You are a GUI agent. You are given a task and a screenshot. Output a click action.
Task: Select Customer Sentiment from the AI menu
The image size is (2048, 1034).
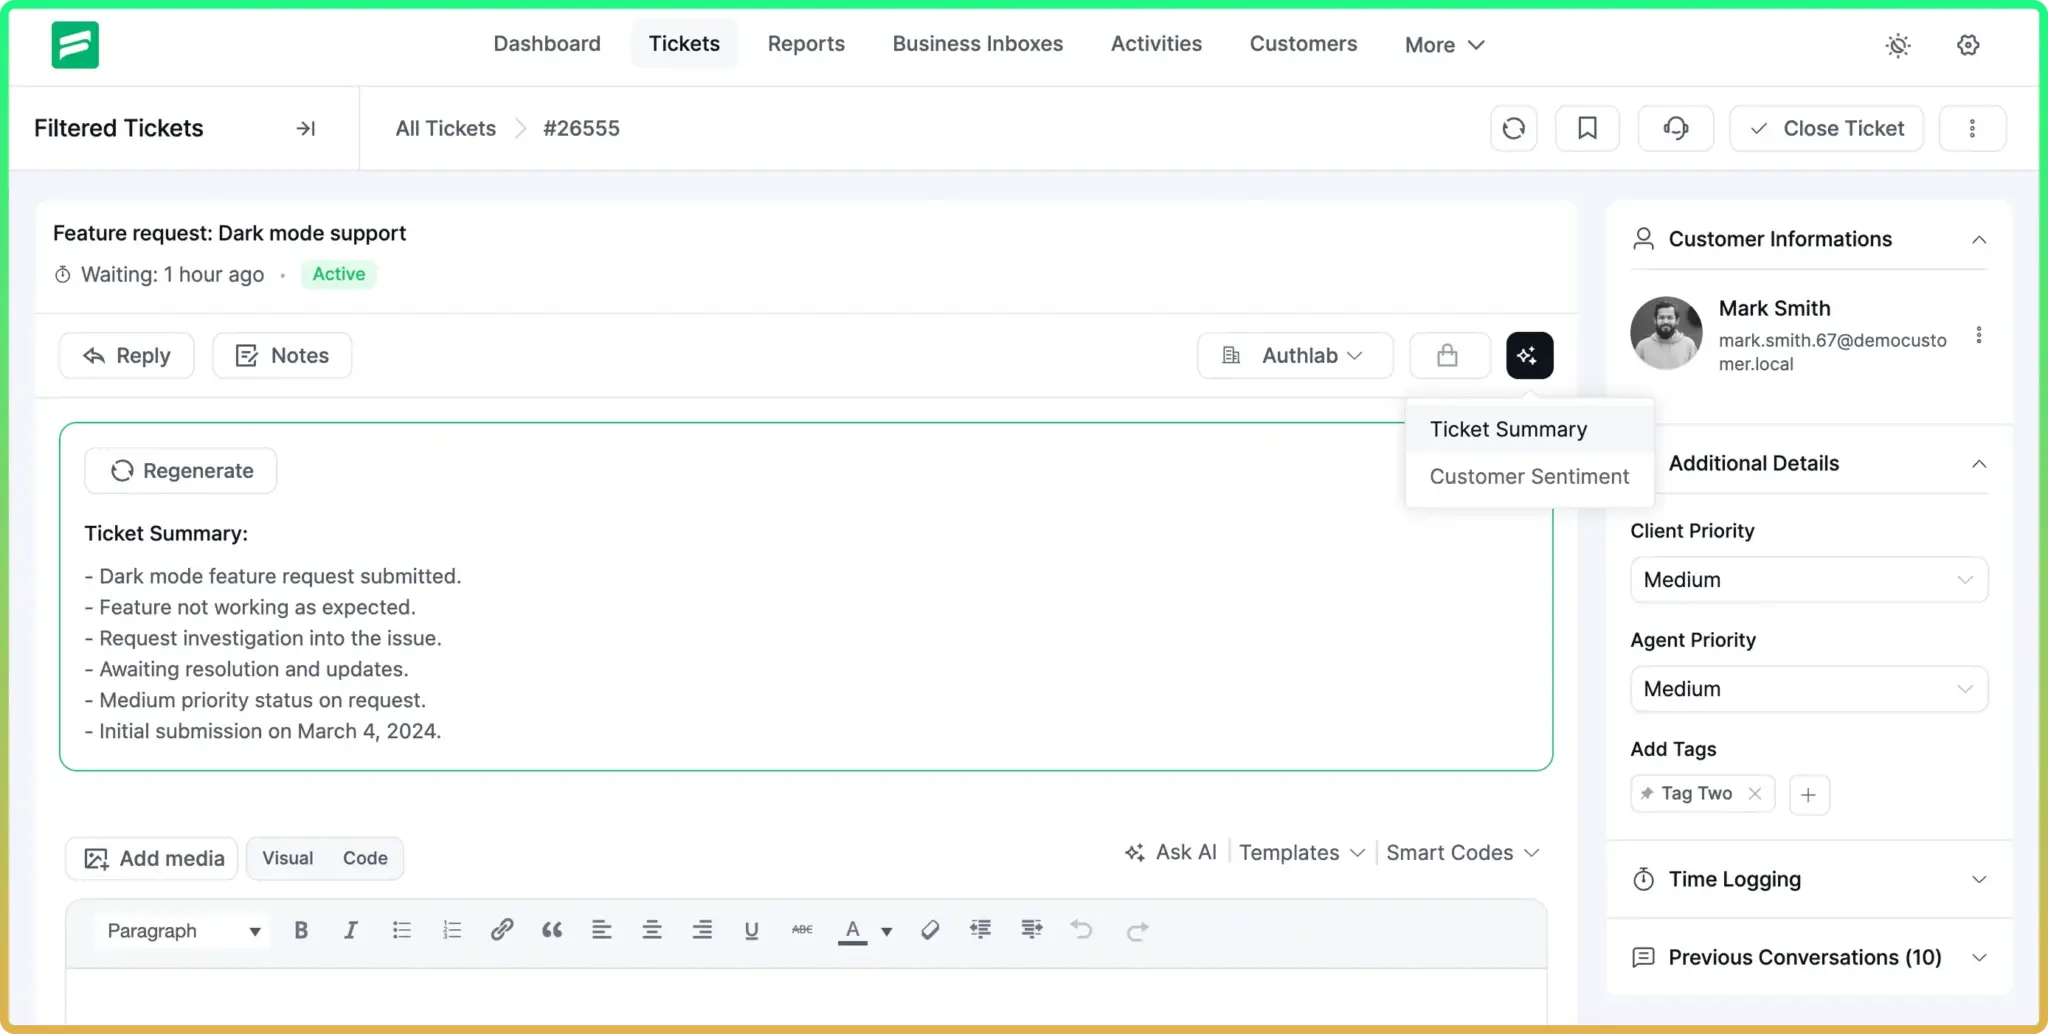tap(1529, 476)
